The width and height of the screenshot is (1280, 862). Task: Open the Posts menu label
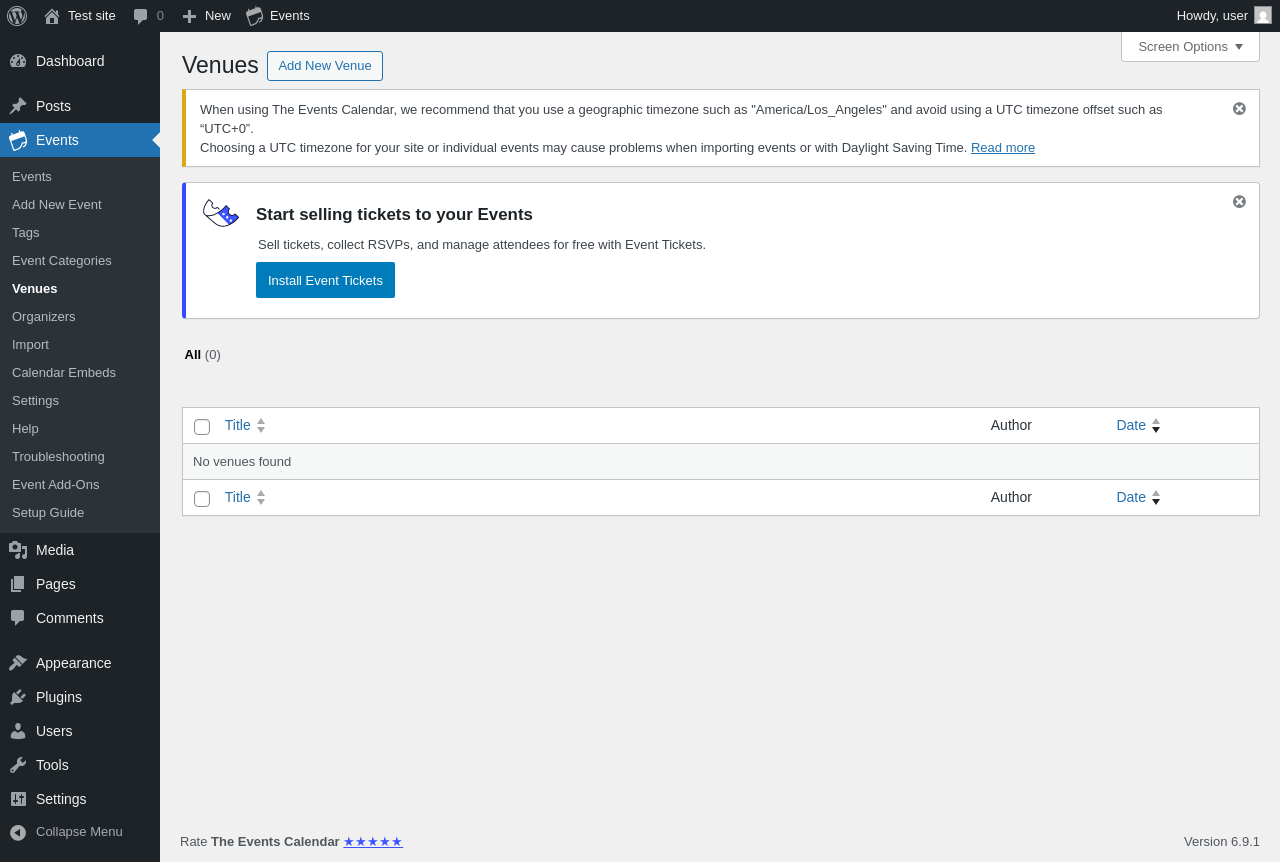(x=53, y=106)
